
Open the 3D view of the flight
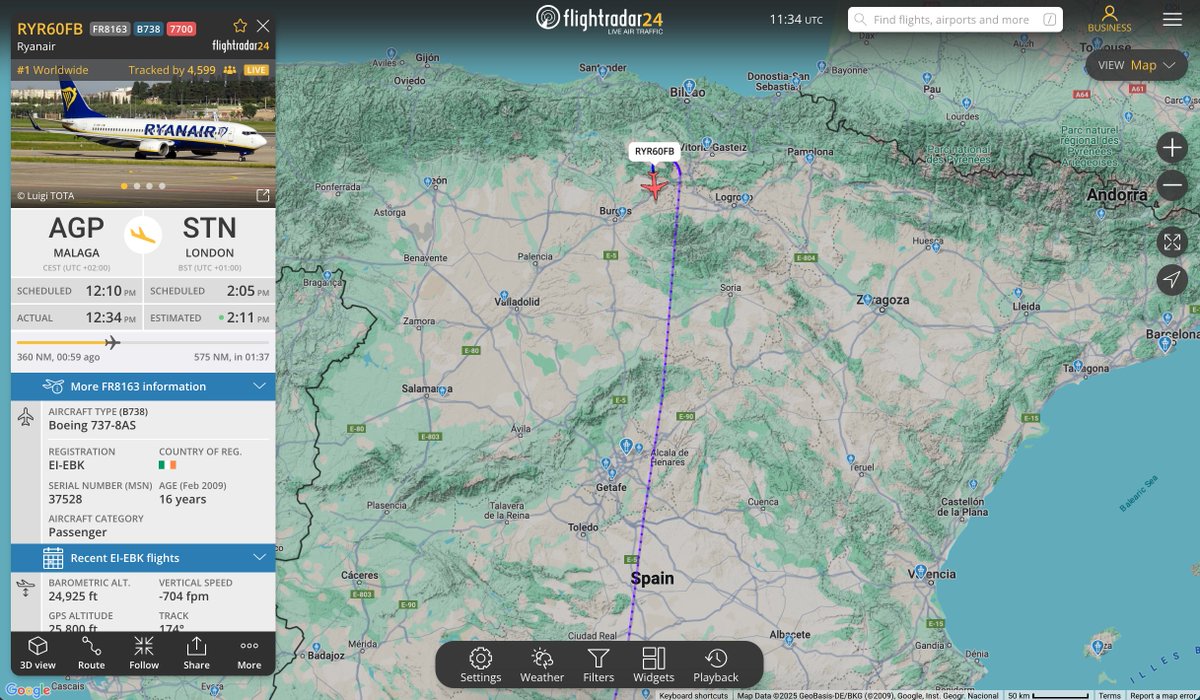point(38,652)
